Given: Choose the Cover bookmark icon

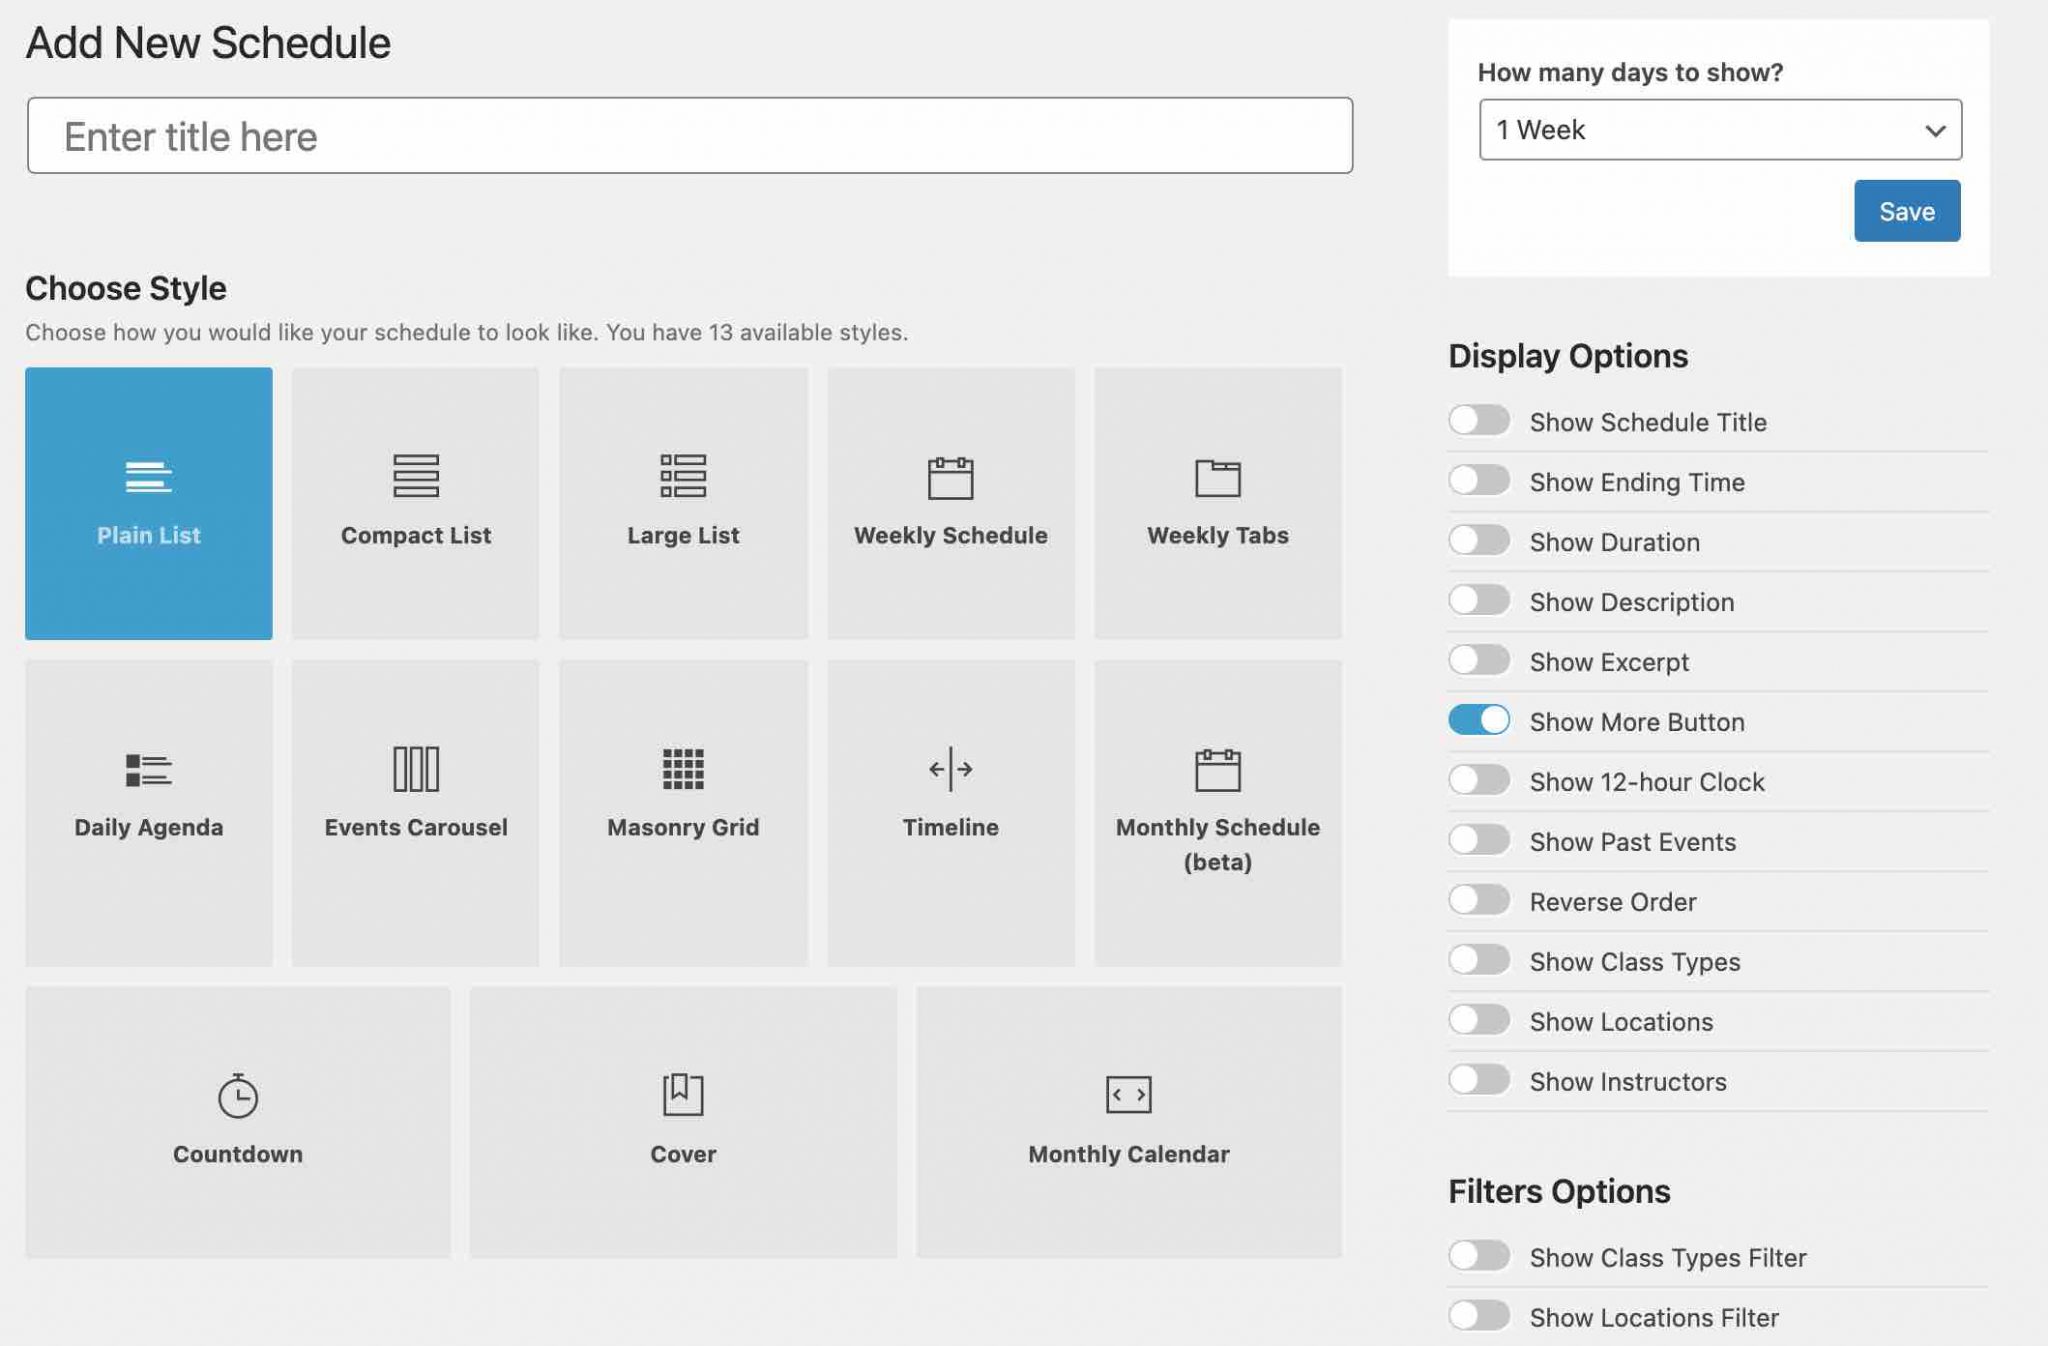Looking at the screenshot, I should click(683, 1094).
